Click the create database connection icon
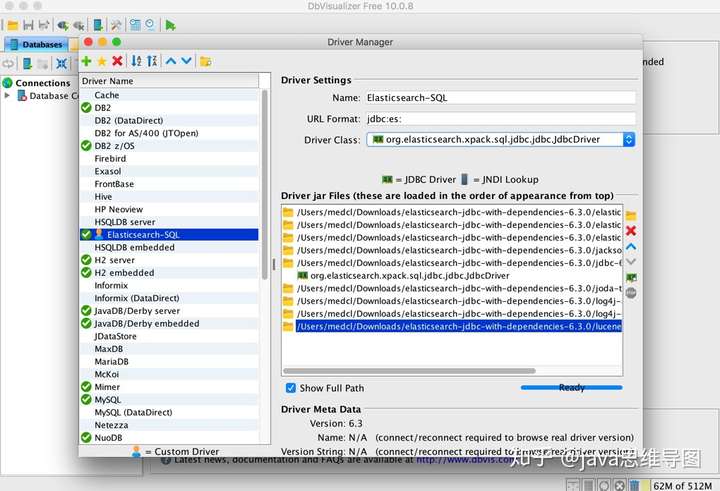 pyautogui.click(x=98, y=25)
